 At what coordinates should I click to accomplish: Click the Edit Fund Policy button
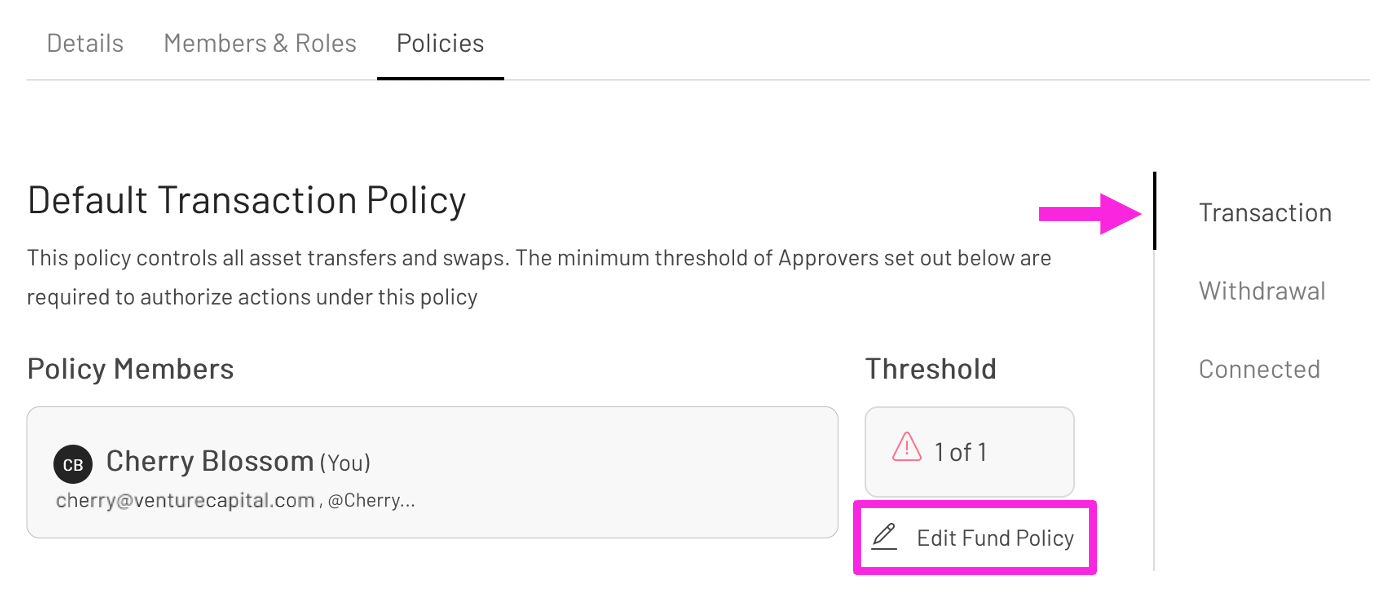point(975,537)
